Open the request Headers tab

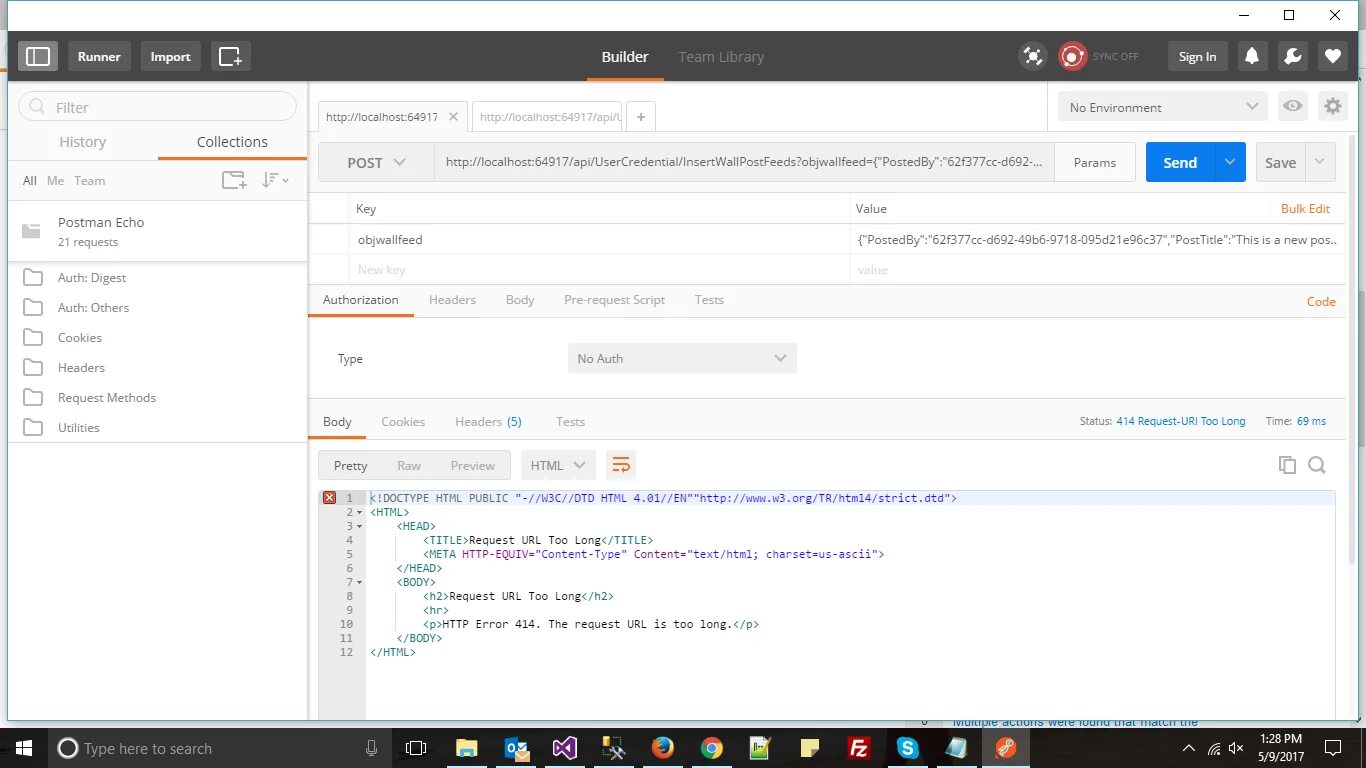coord(452,299)
